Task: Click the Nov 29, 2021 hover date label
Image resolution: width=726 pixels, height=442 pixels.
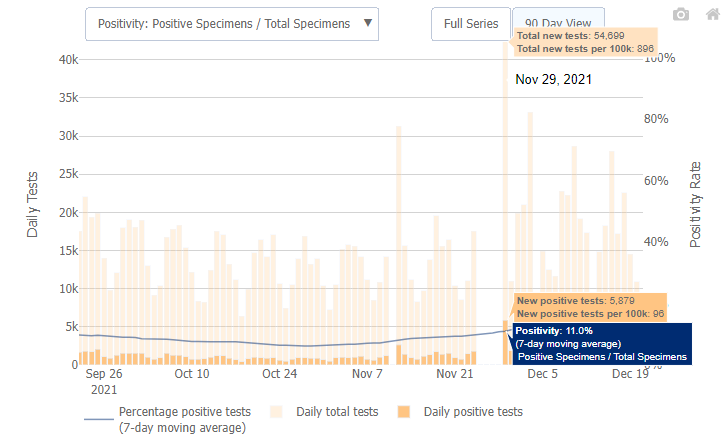Action: (x=559, y=79)
